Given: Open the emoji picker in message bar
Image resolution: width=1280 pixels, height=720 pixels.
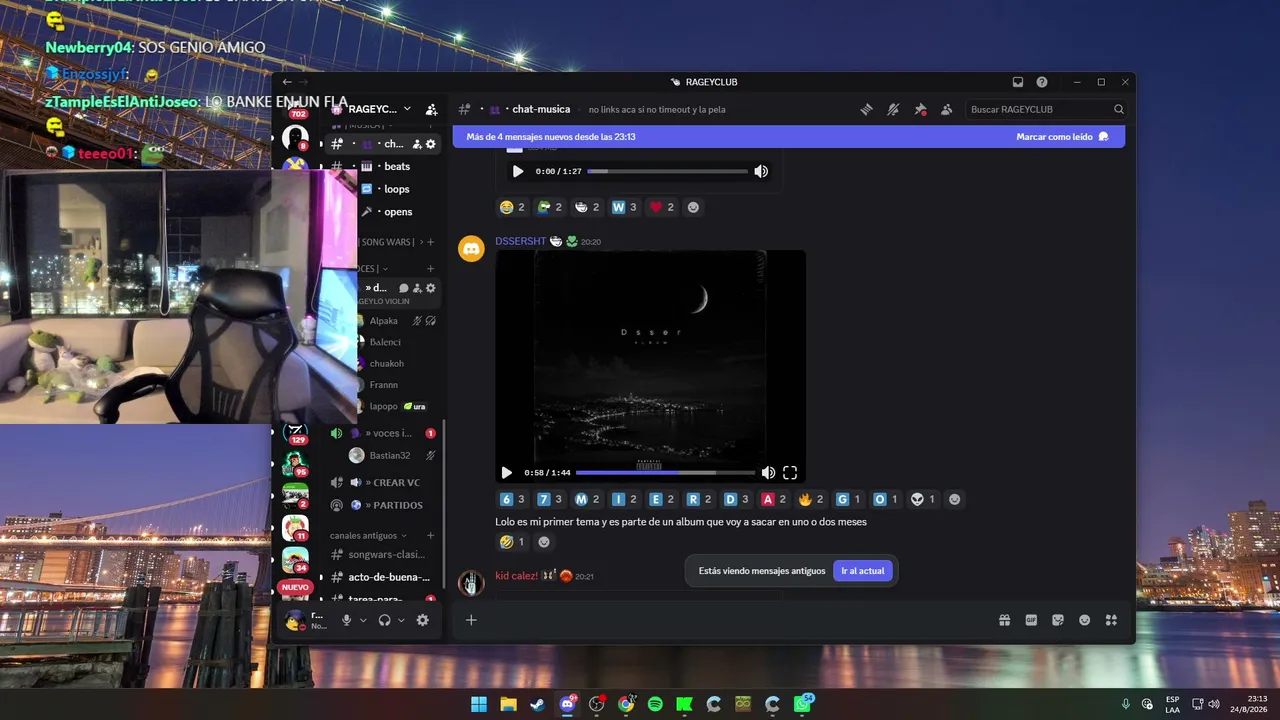Looking at the screenshot, I should pyautogui.click(x=1084, y=620).
